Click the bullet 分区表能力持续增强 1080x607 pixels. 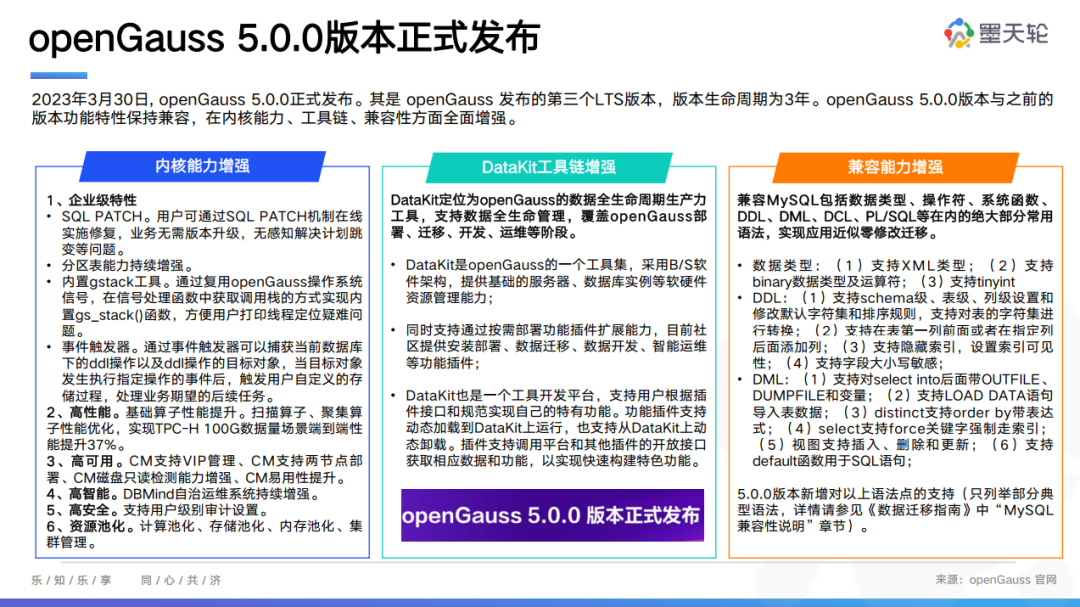pos(127,265)
